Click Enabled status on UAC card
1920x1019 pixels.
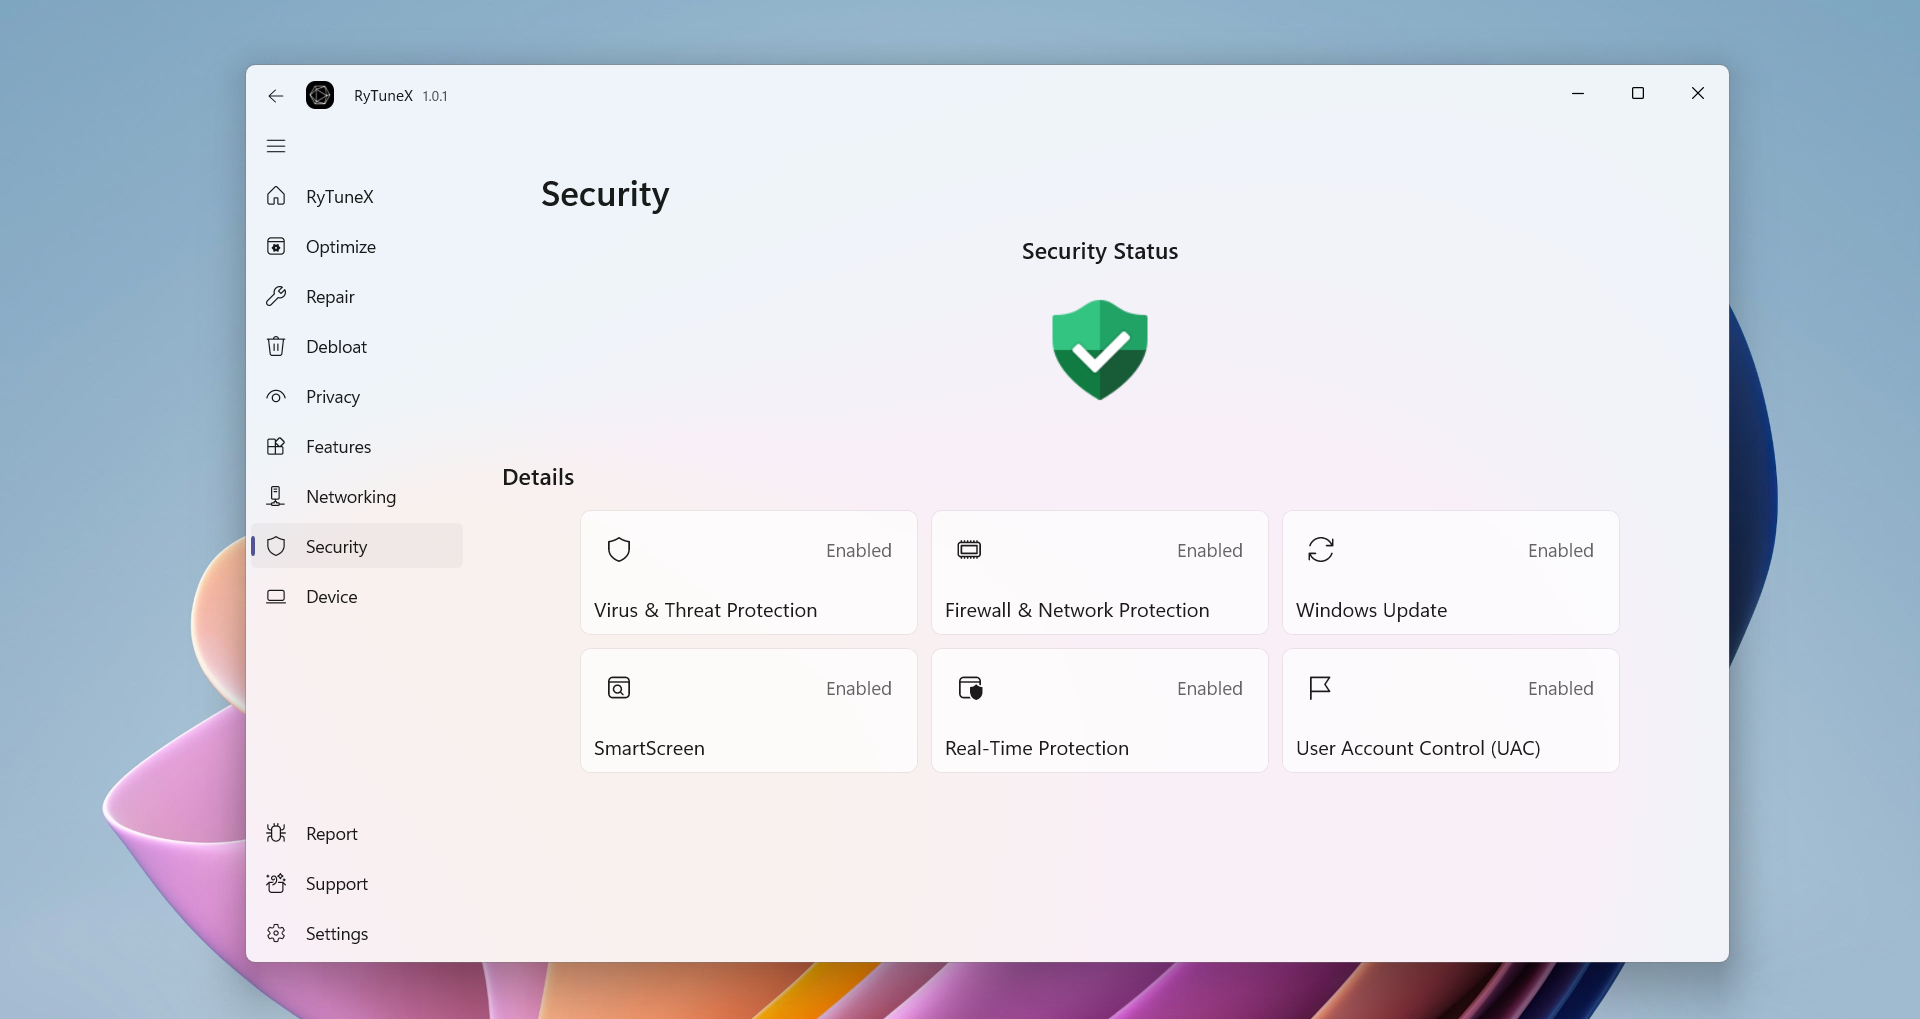[x=1560, y=688]
